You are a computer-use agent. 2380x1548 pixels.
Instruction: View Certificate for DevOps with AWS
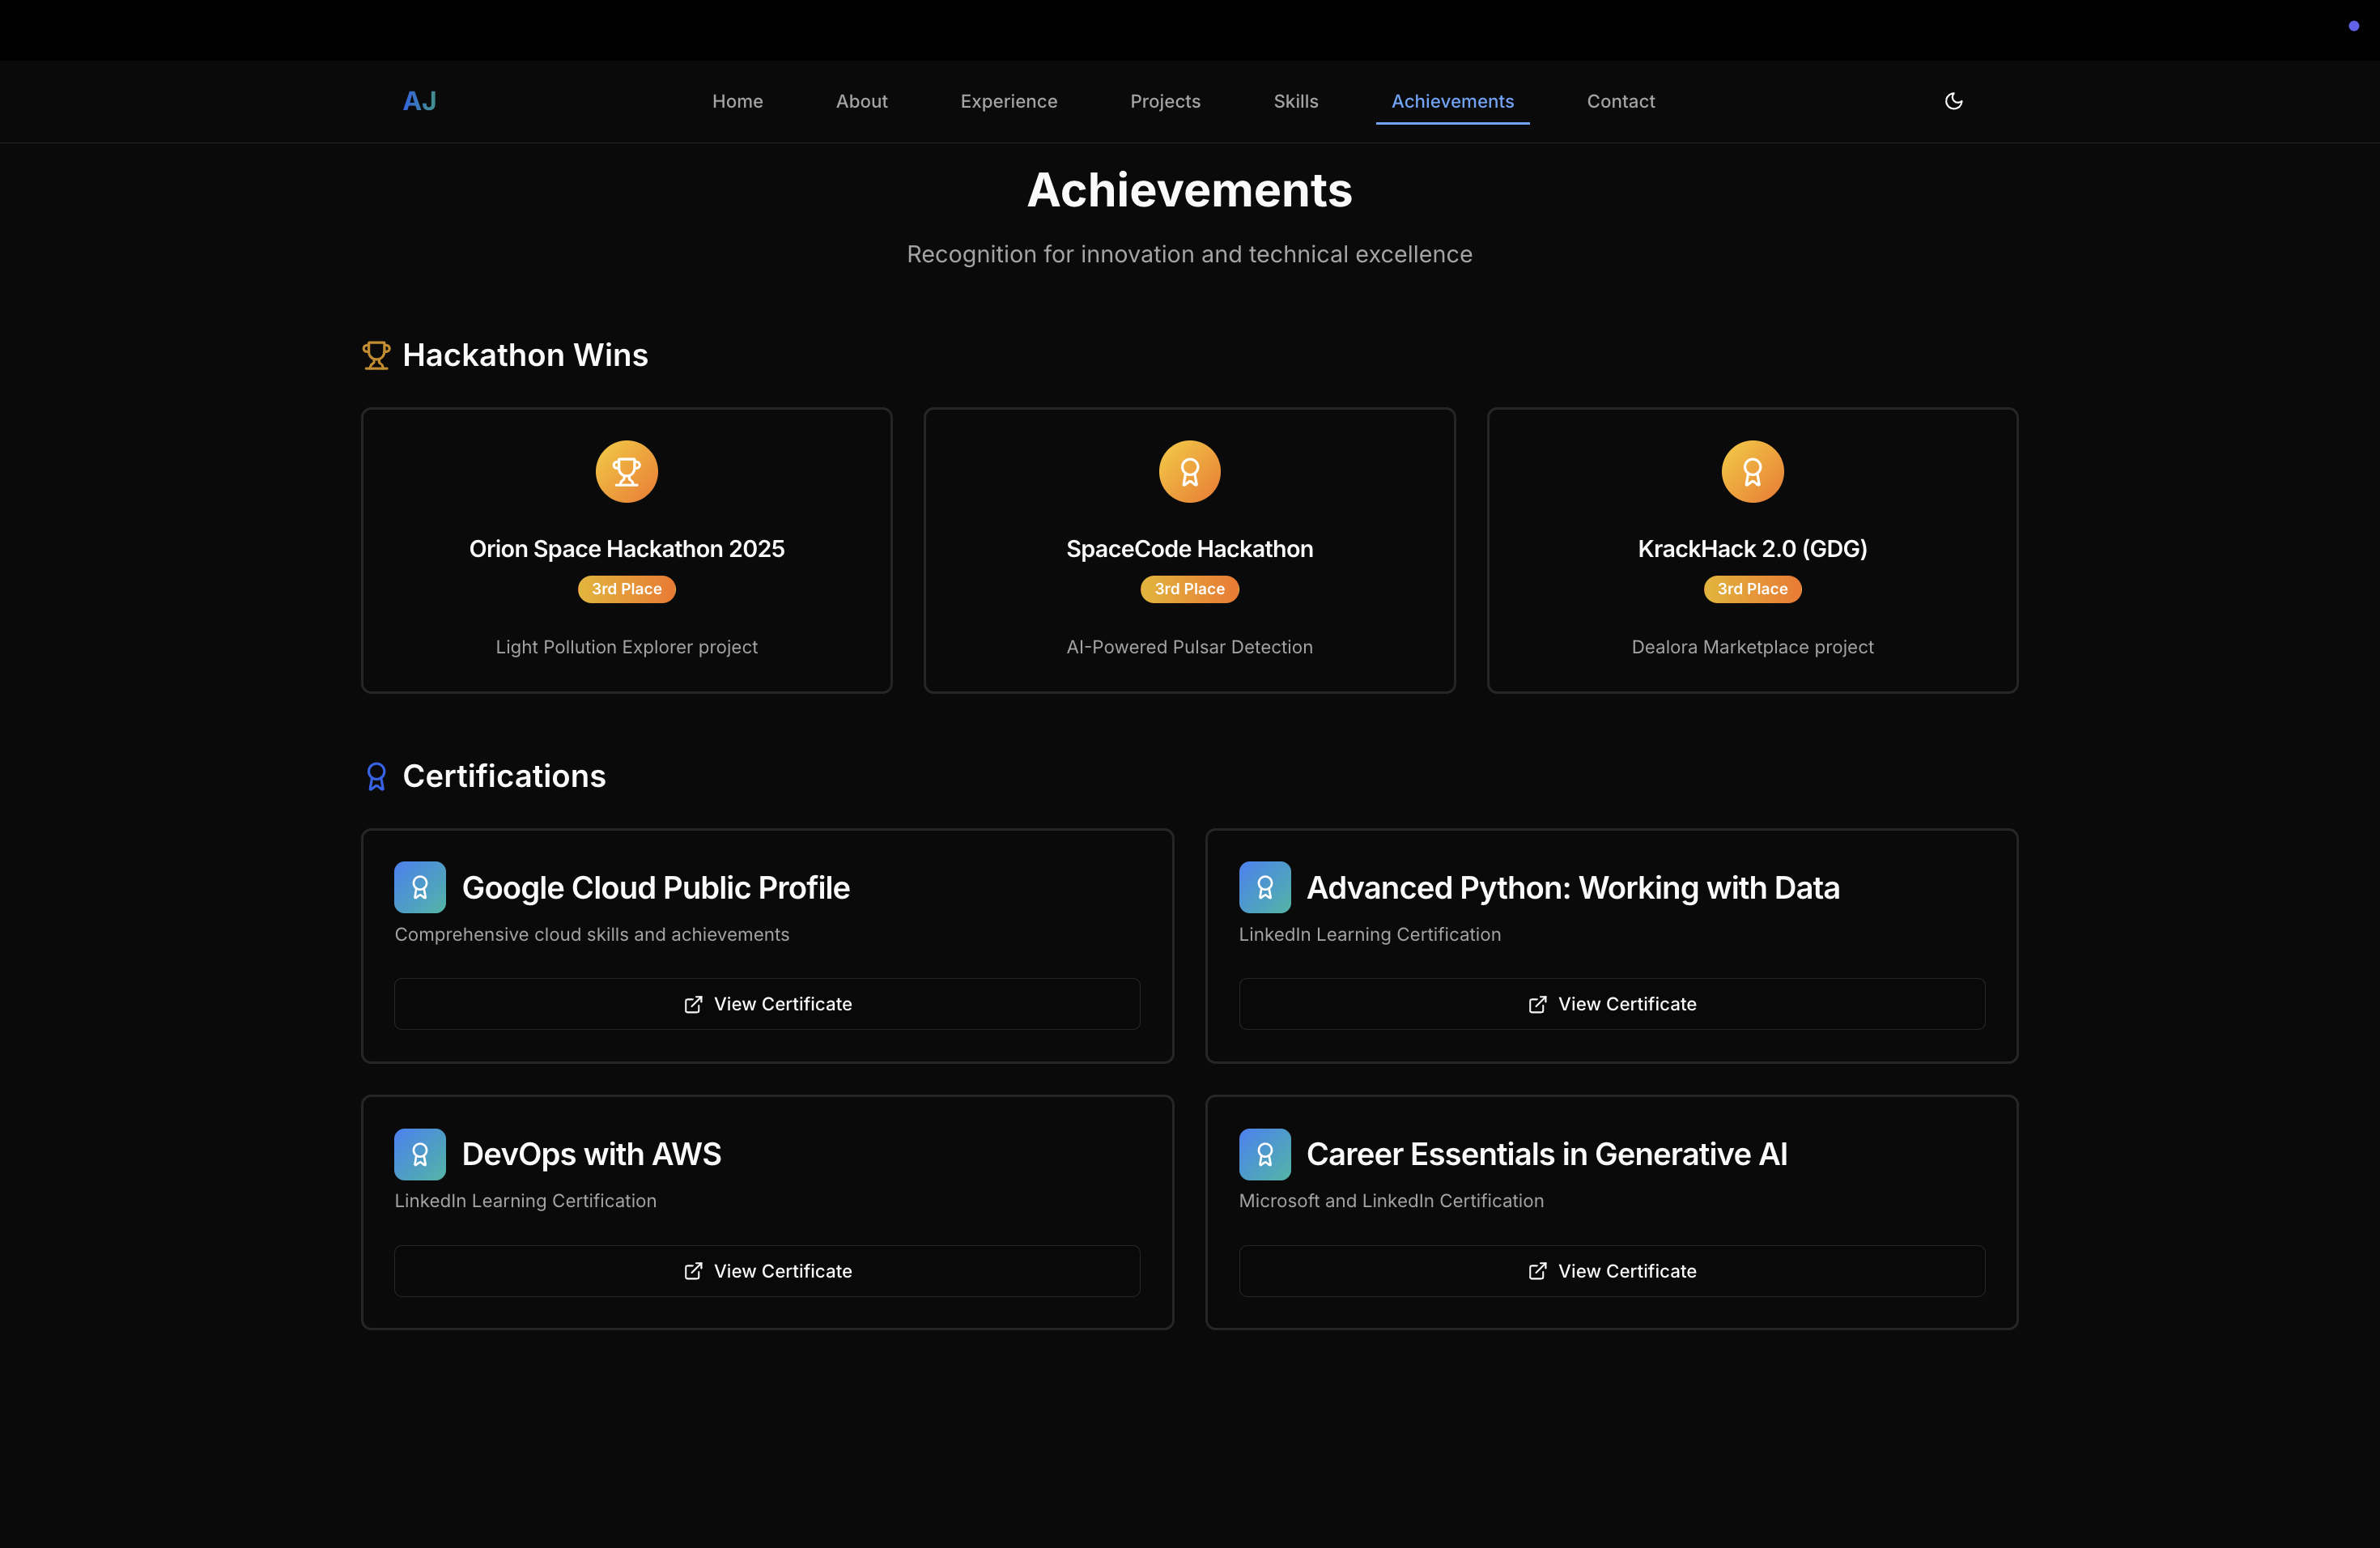[767, 1271]
